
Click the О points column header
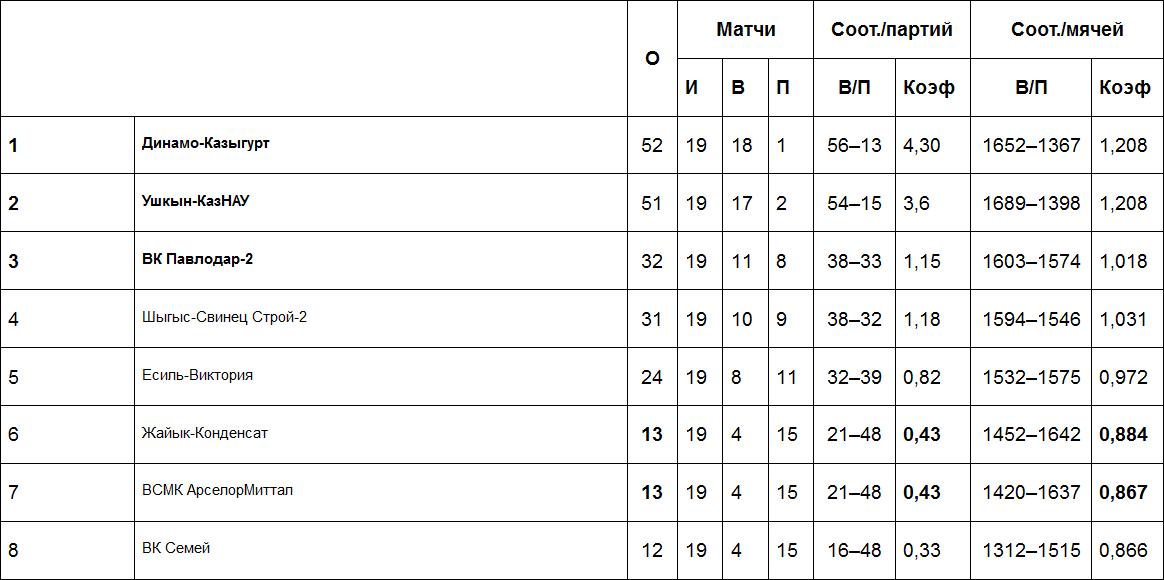coord(652,58)
